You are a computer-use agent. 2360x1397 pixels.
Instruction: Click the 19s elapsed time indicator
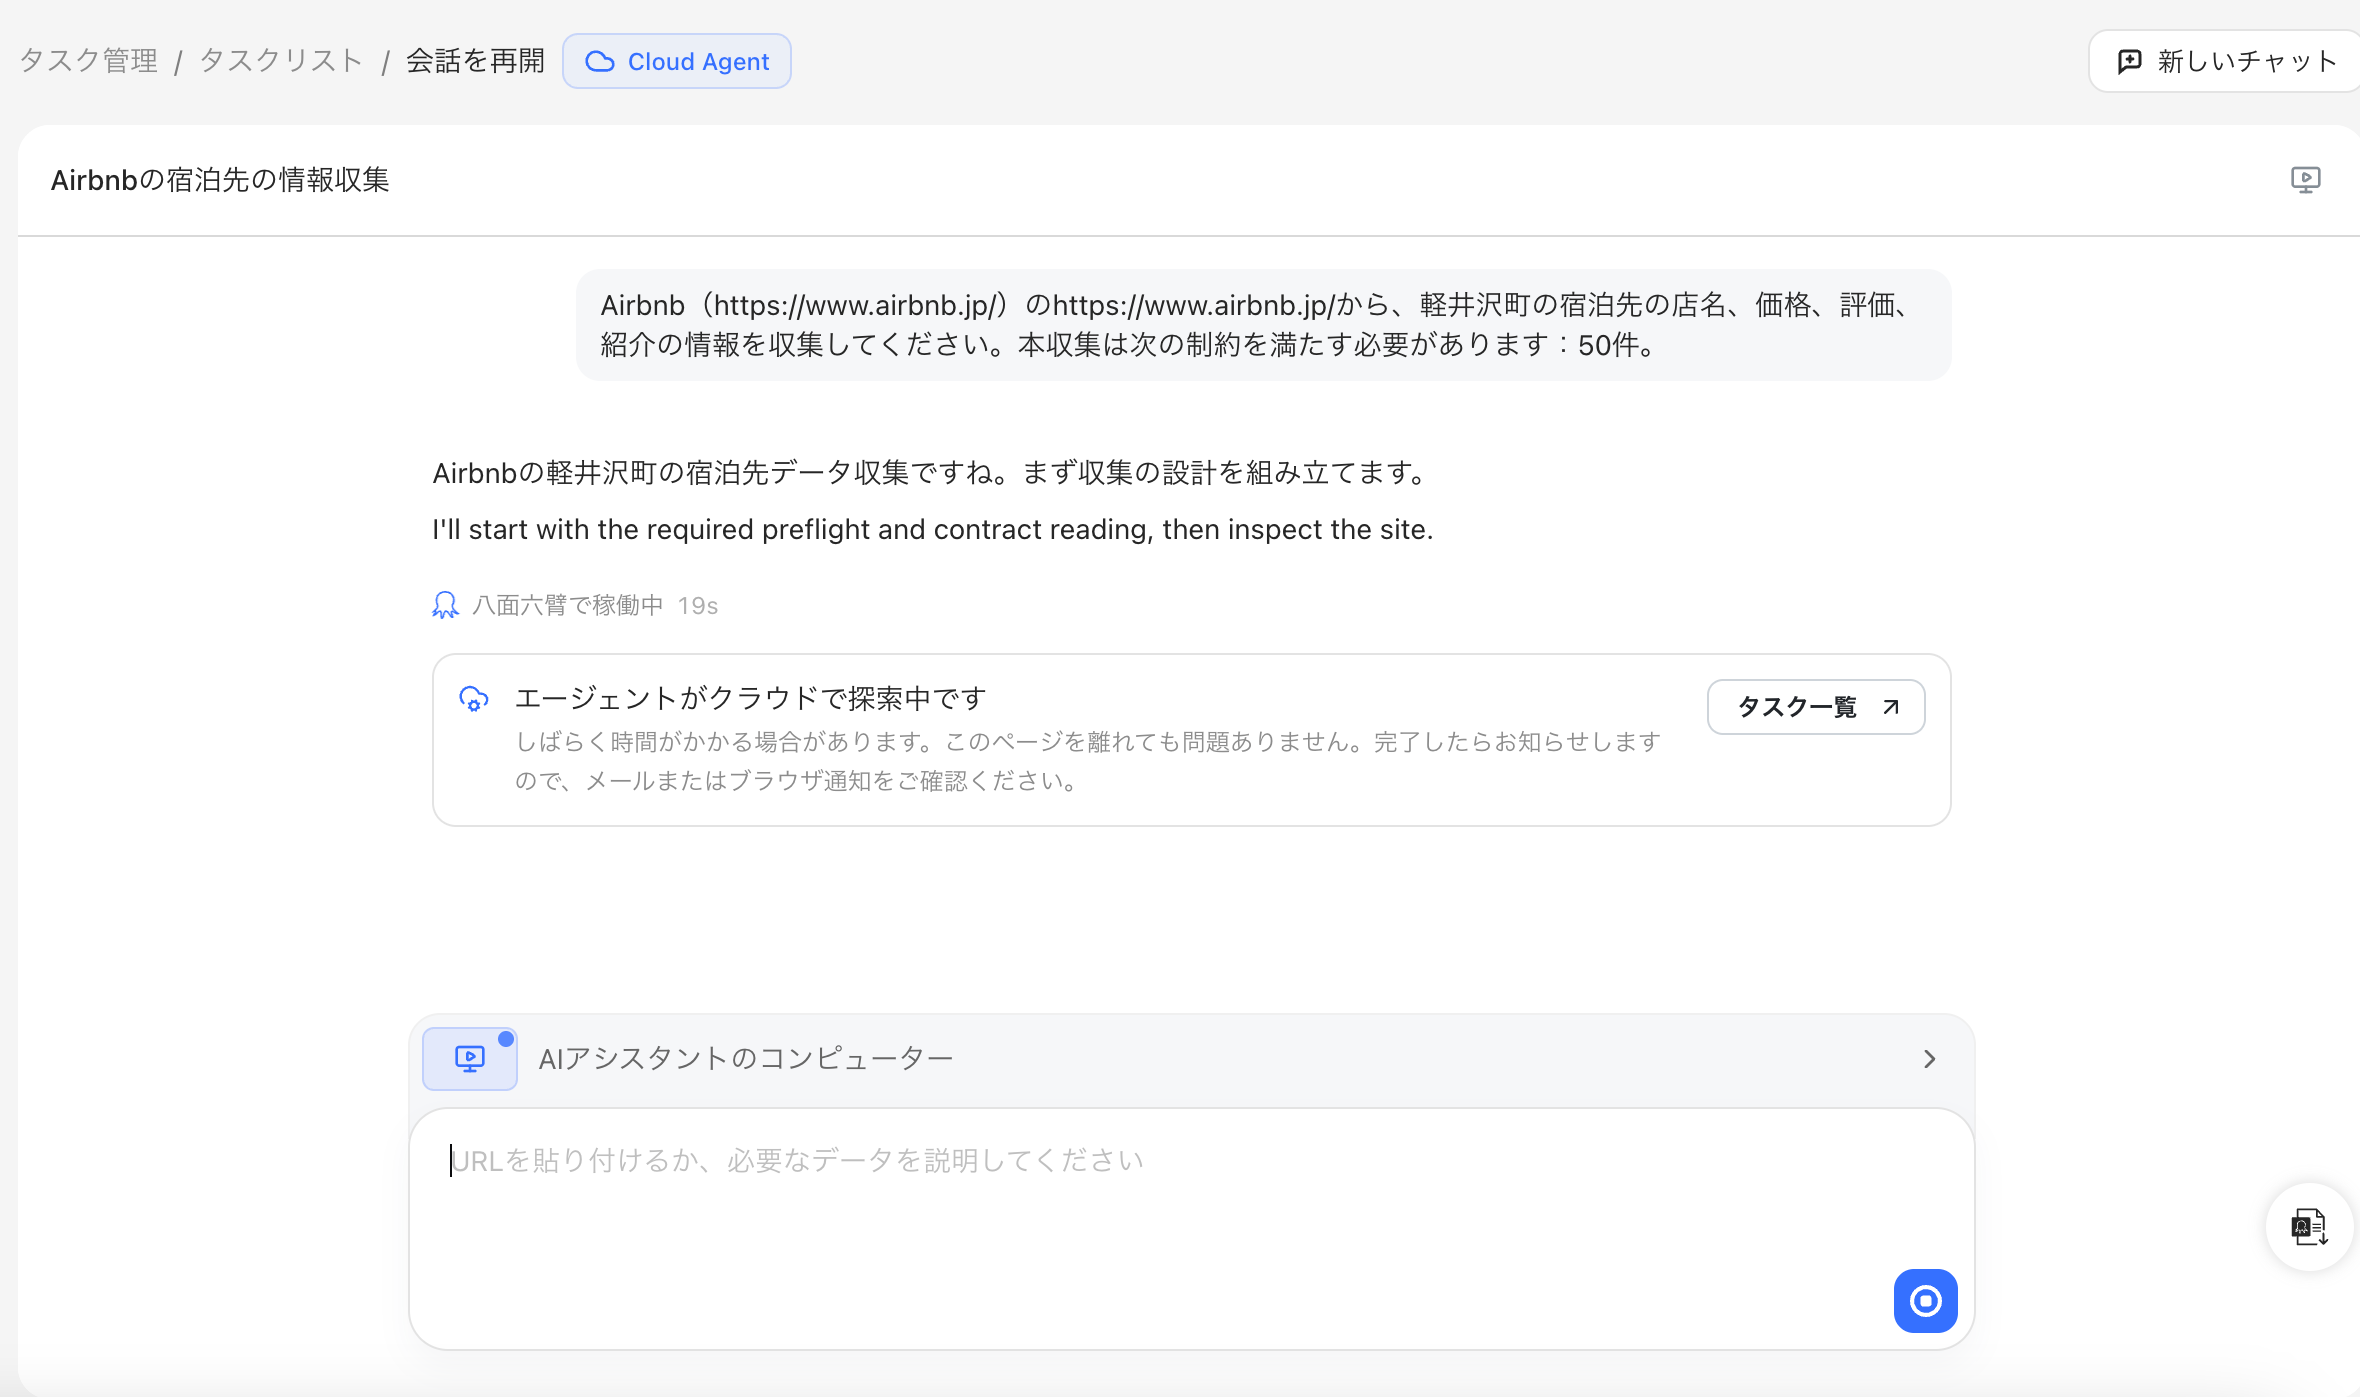(698, 606)
